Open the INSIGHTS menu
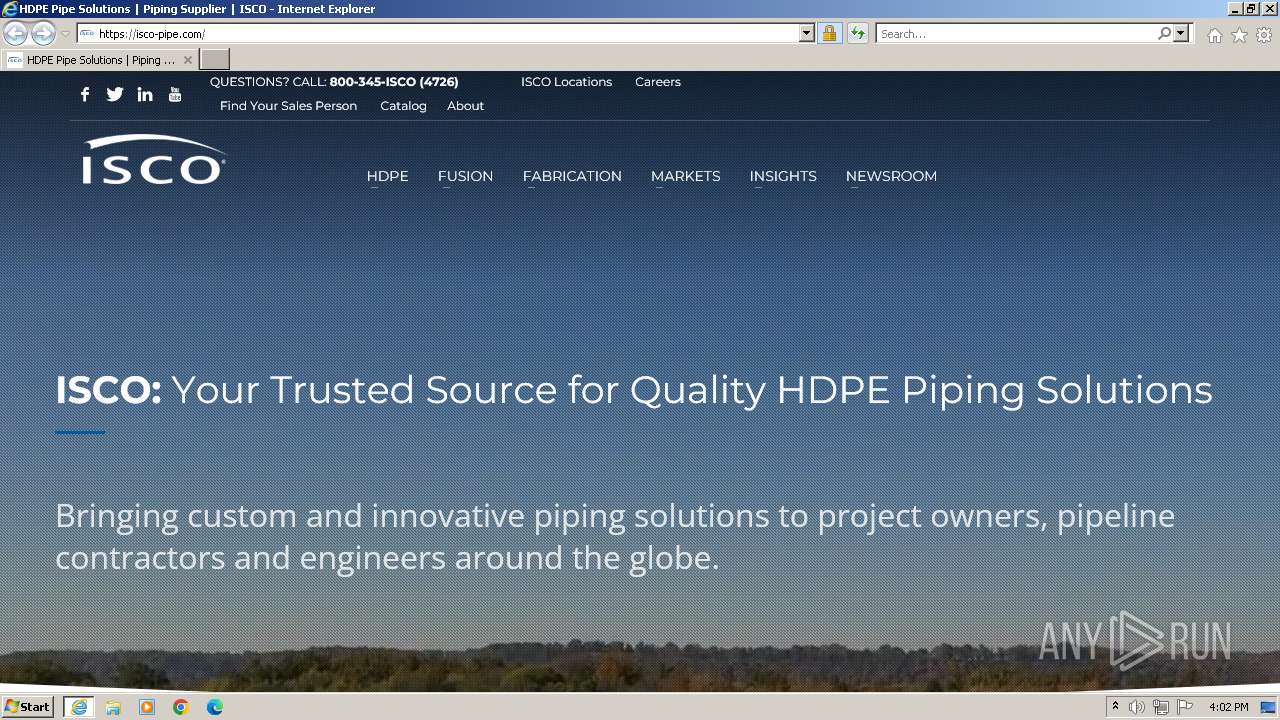The height and width of the screenshot is (720, 1280). 783,176
